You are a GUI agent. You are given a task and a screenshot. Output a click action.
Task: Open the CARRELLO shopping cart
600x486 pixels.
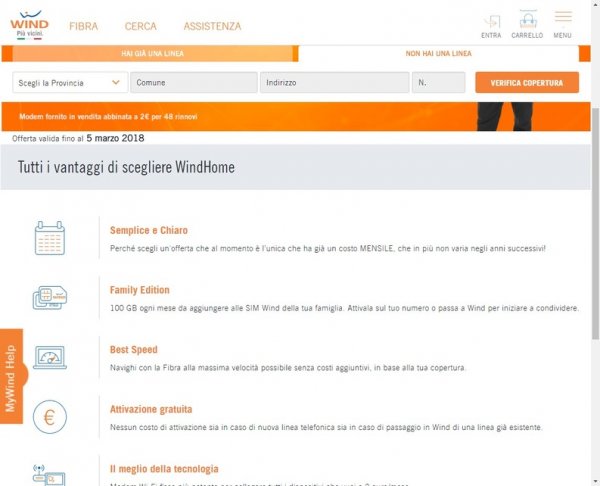tap(527, 25)
